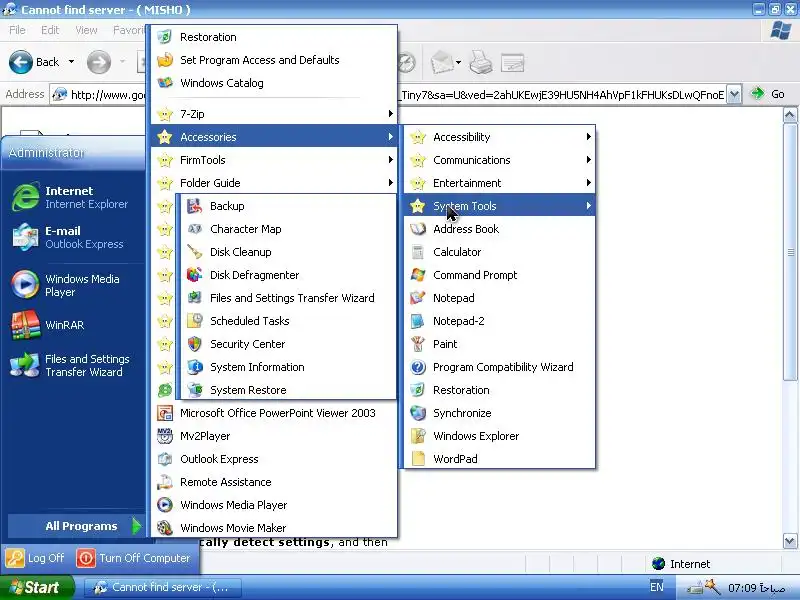Expand the Accessibility submenu

click(500, 137)
